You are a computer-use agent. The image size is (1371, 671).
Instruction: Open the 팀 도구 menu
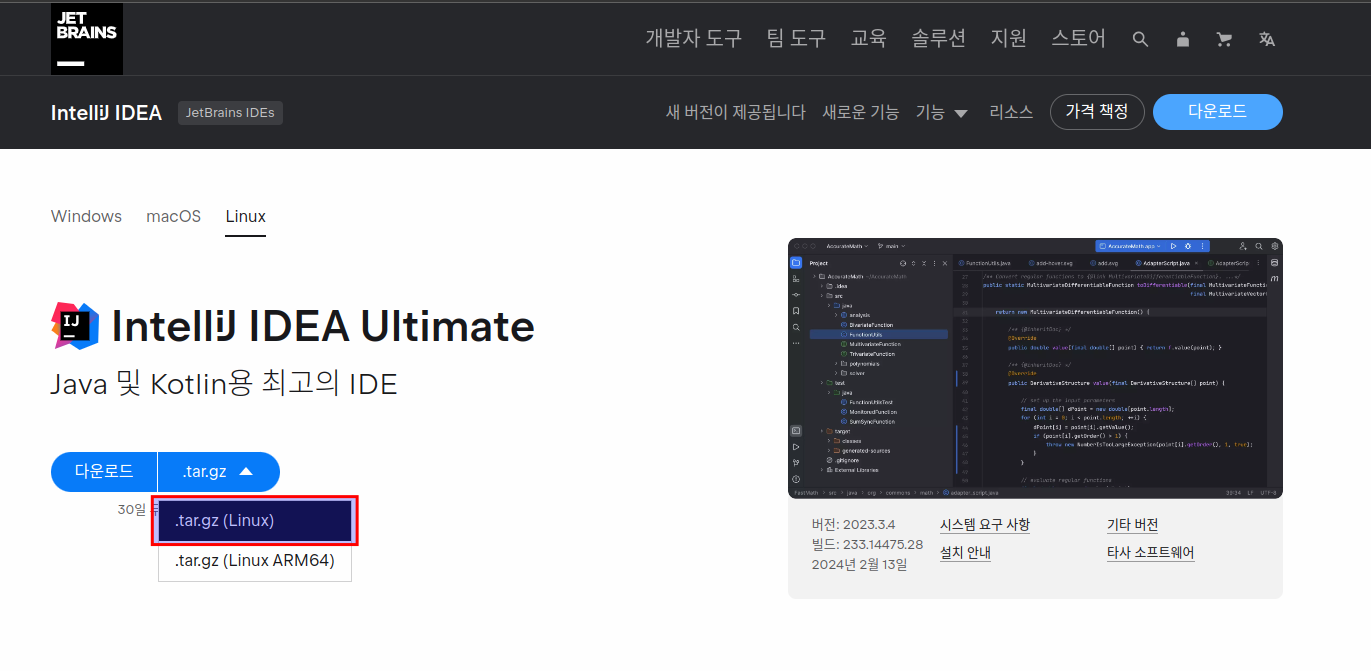click(x=796, y=39)
